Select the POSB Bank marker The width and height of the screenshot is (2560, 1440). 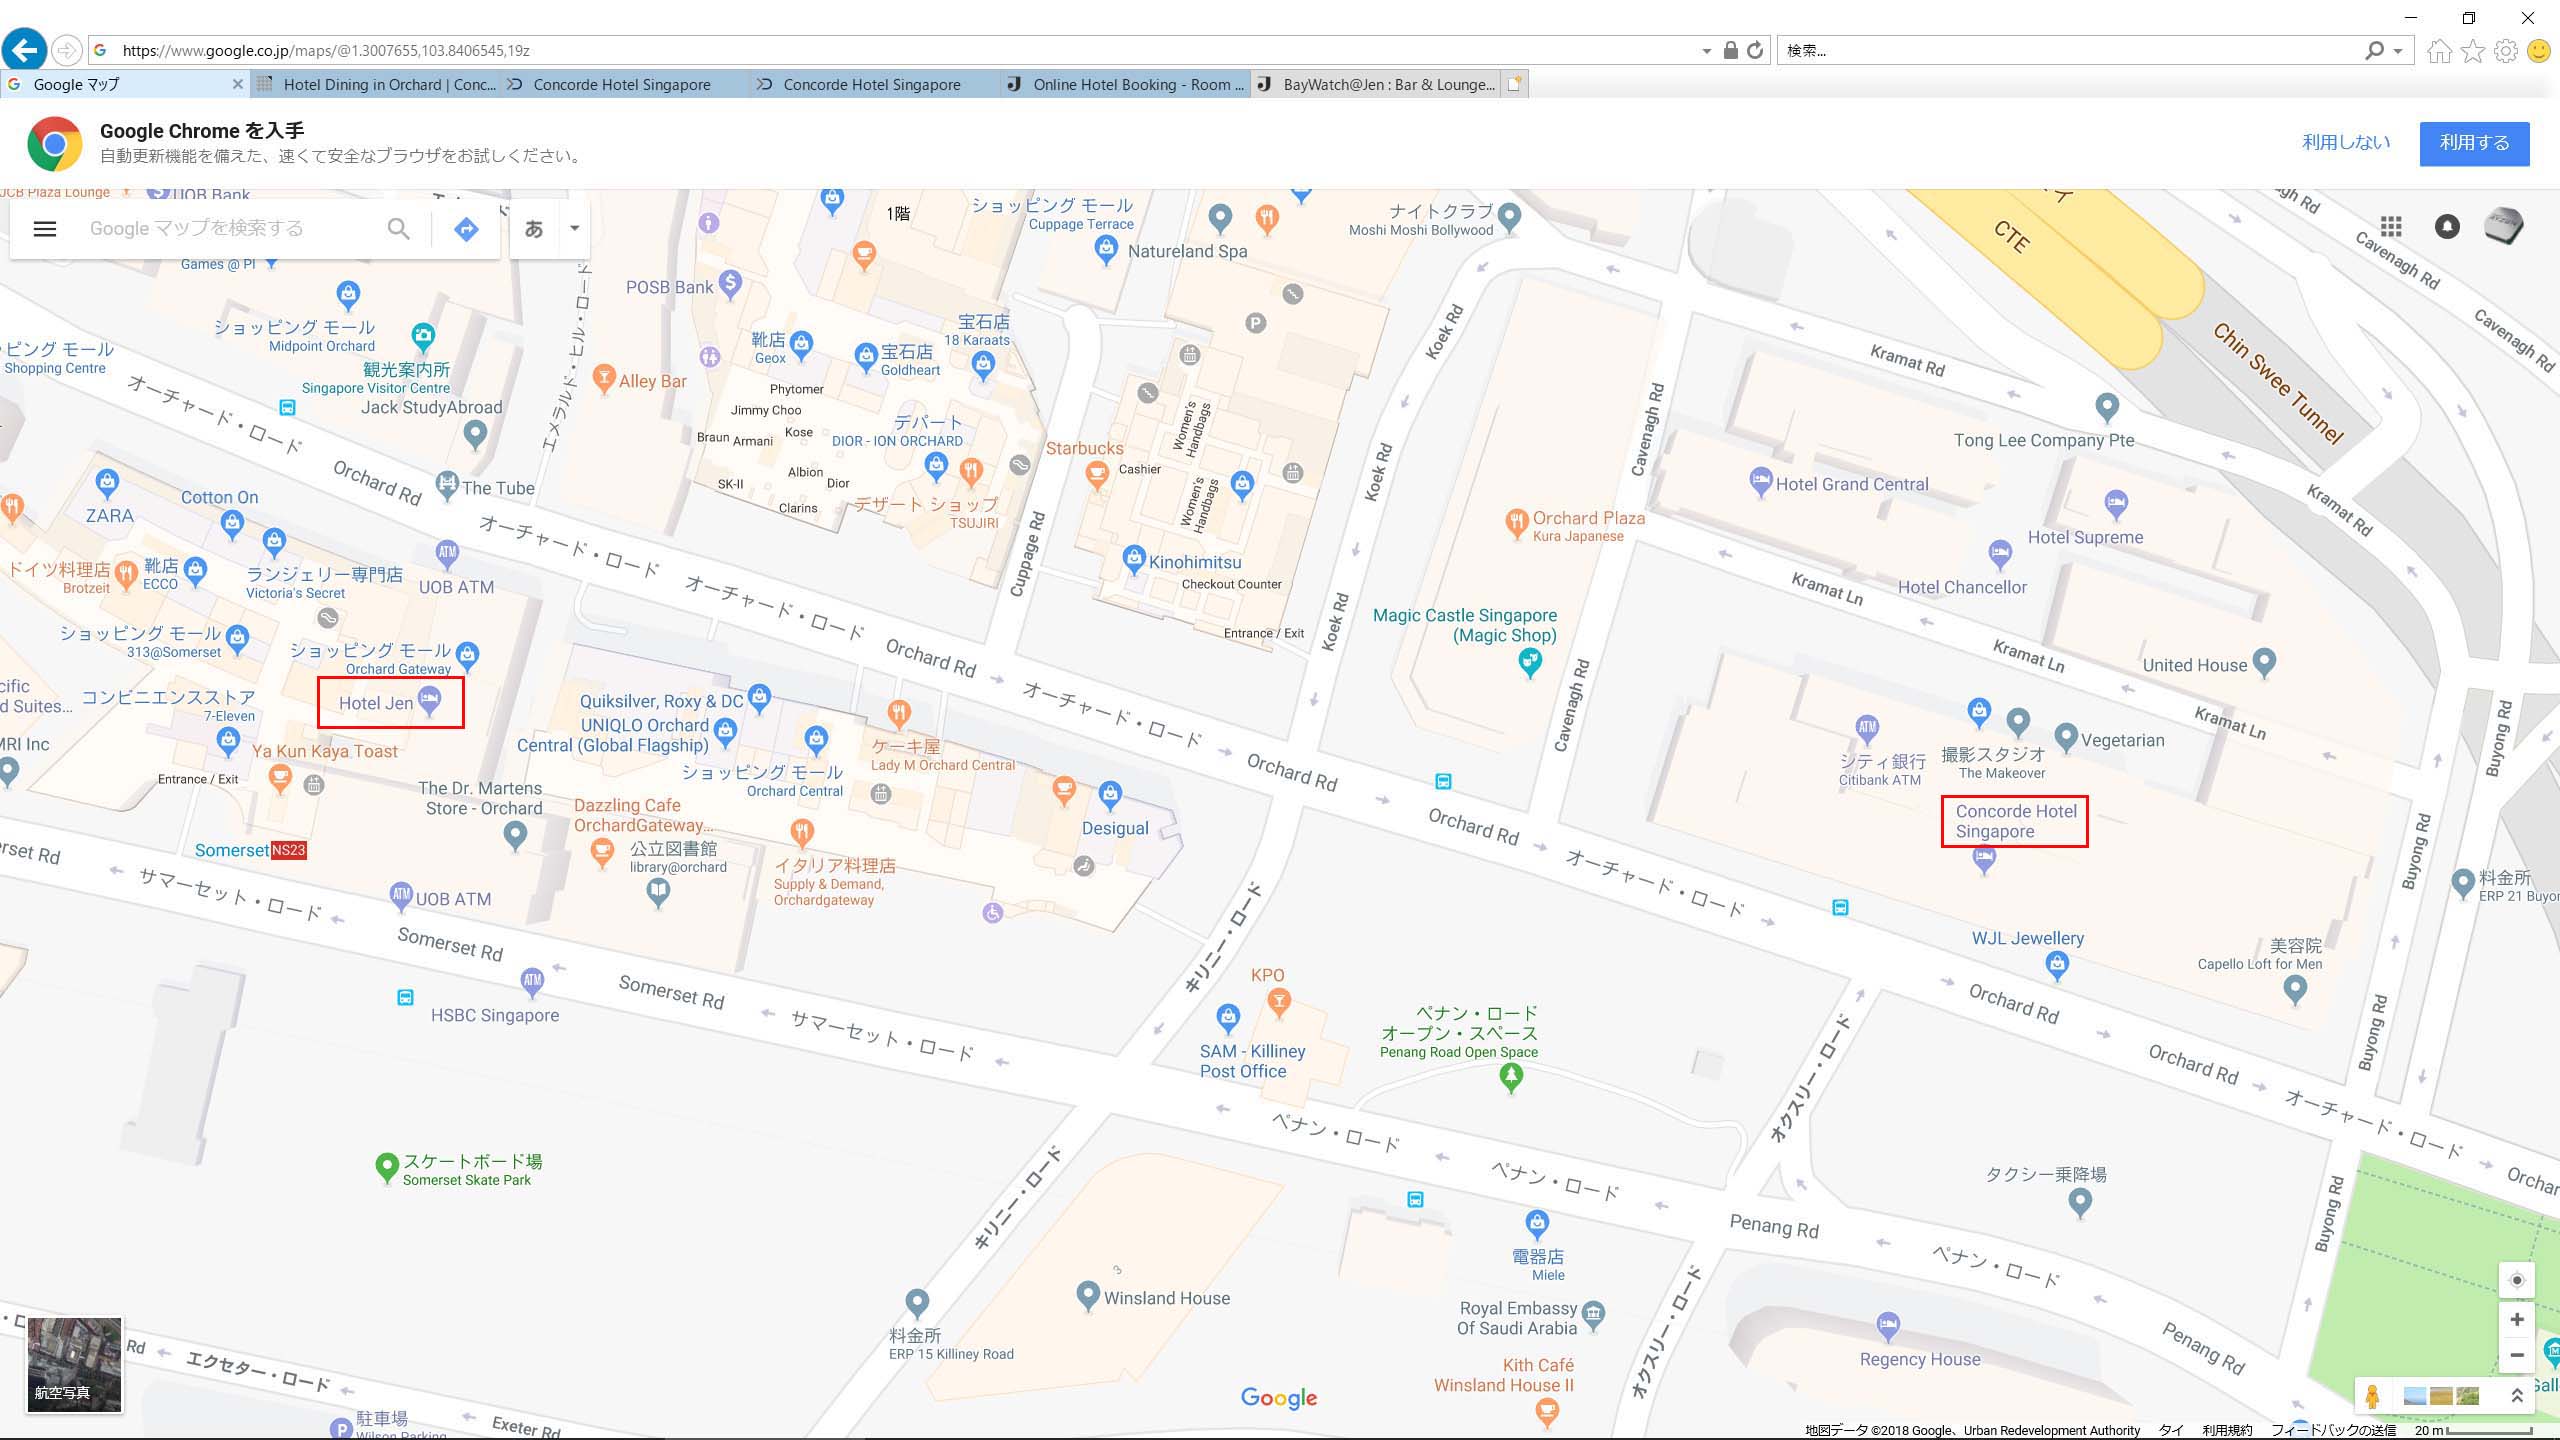731,284
